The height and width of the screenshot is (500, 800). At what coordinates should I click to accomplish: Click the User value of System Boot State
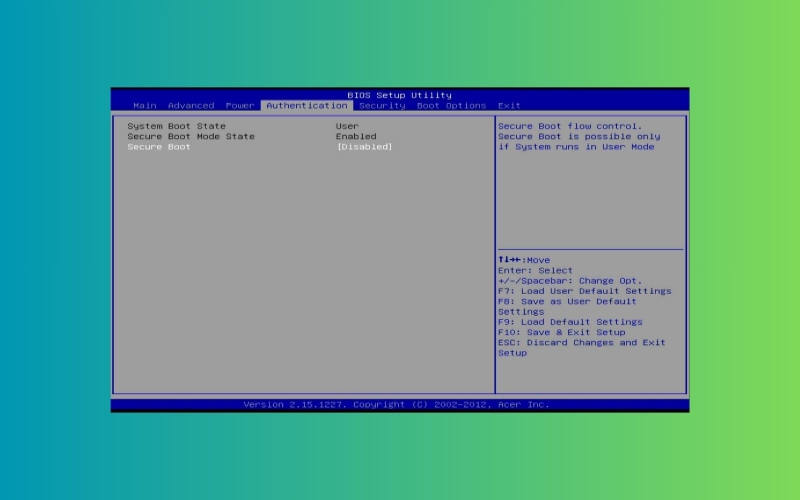[x=347, y=126]
